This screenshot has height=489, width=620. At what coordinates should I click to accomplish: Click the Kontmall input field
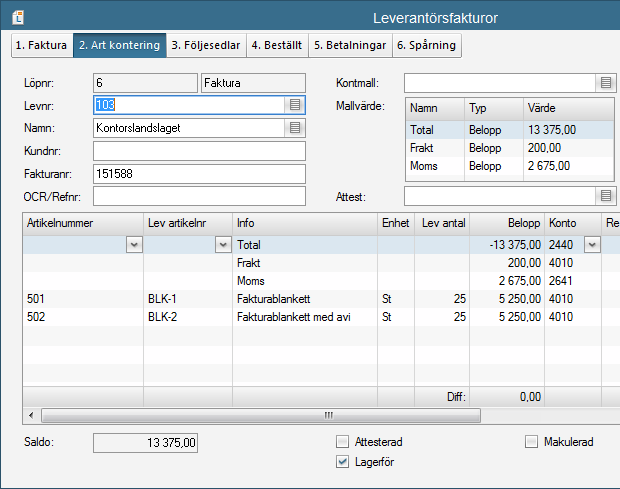click(x=500, y=83)
